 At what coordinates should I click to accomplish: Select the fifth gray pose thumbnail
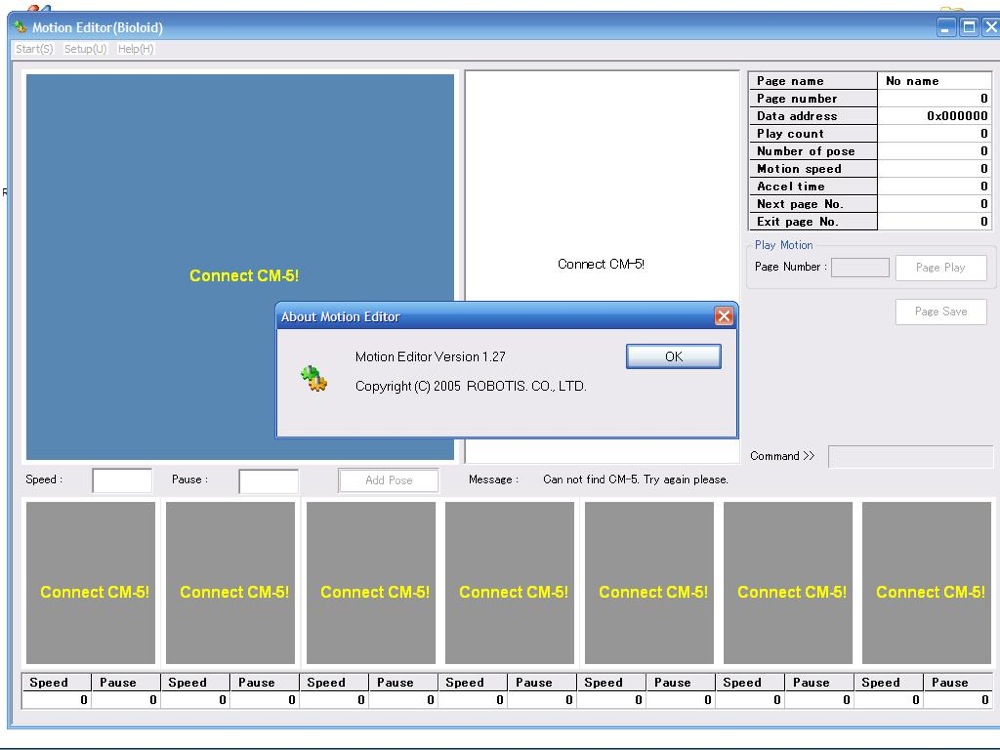point(649,583)
